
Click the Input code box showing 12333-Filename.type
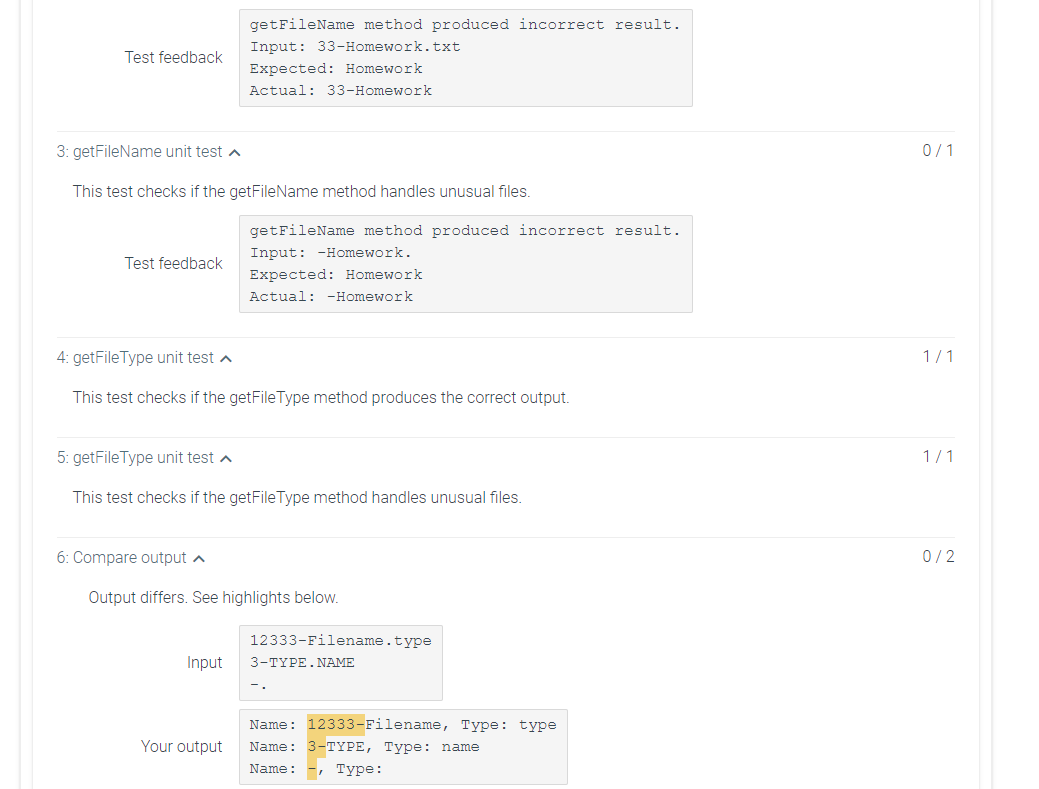coord(340,662)
